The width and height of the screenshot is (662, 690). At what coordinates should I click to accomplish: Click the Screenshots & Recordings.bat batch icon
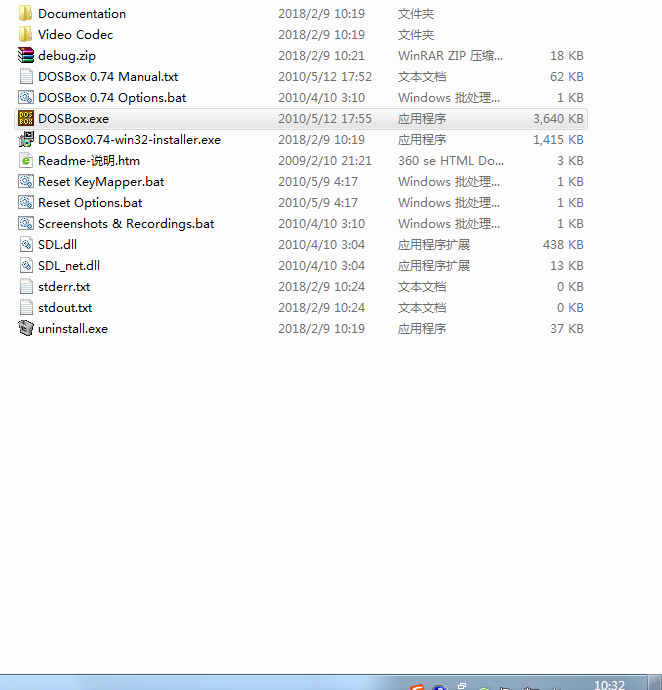[26, 224]
